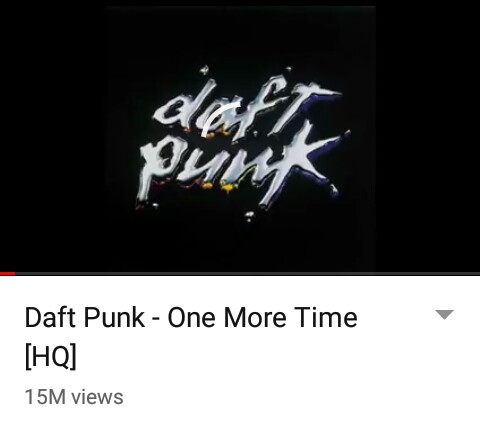Click the black letterbox left of the video

[53, 136]
